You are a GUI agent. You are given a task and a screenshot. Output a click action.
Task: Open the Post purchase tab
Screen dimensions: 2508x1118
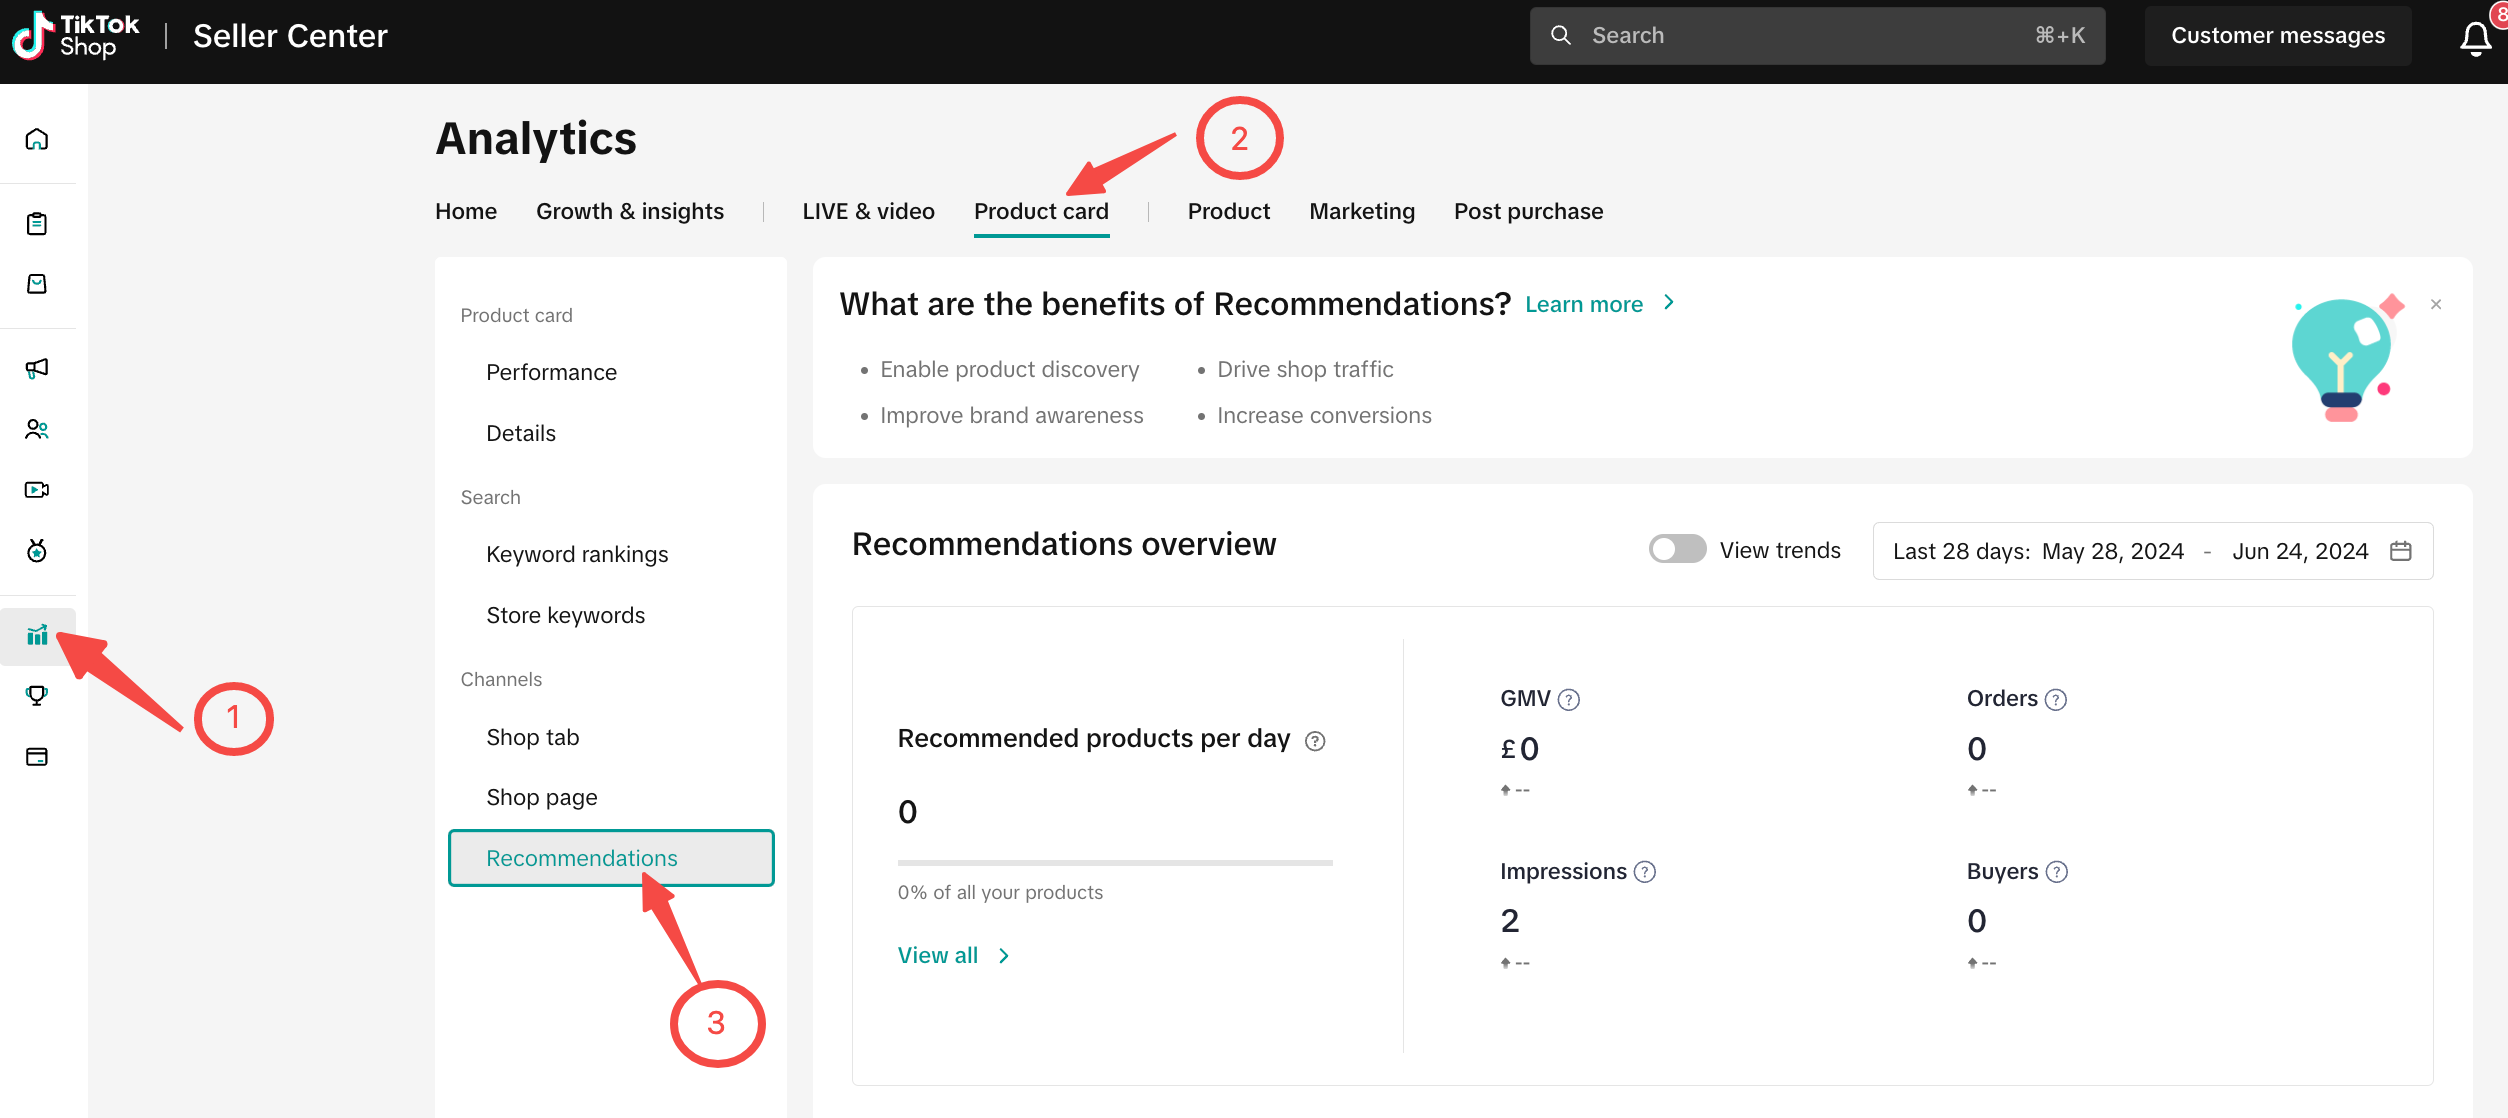(x=1528, y=211)
